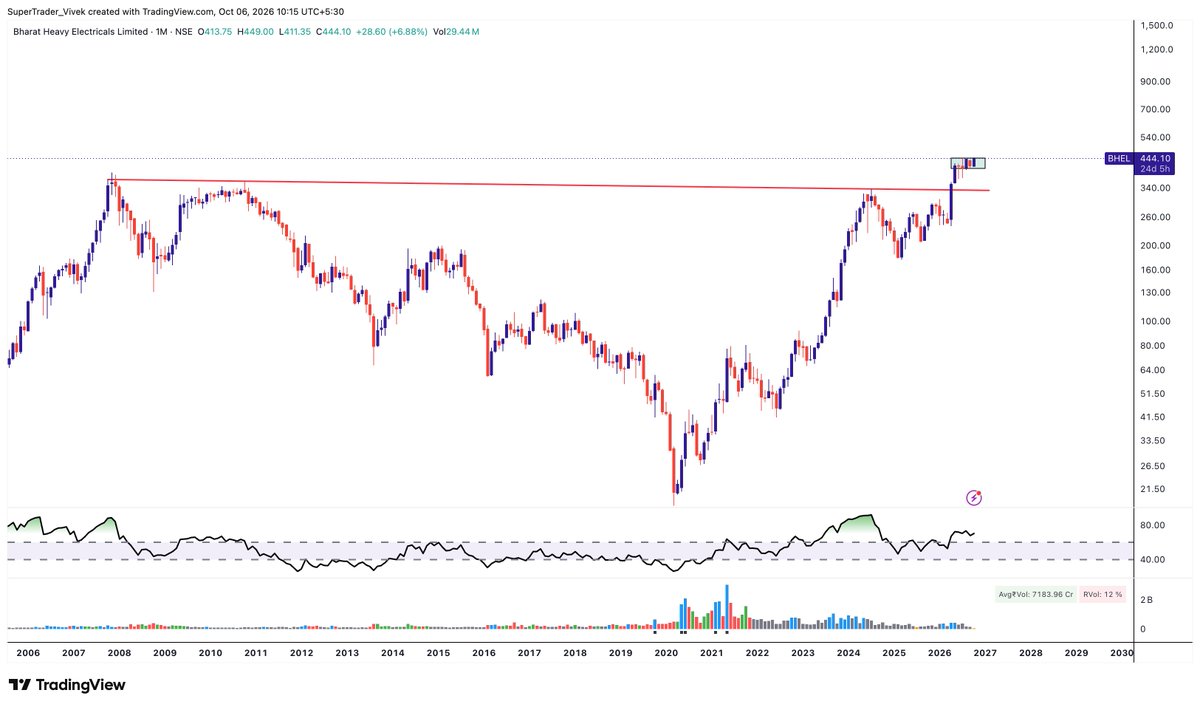Click the 130.00 price axis label
1200x707 pixels.
click(1155, 293)
